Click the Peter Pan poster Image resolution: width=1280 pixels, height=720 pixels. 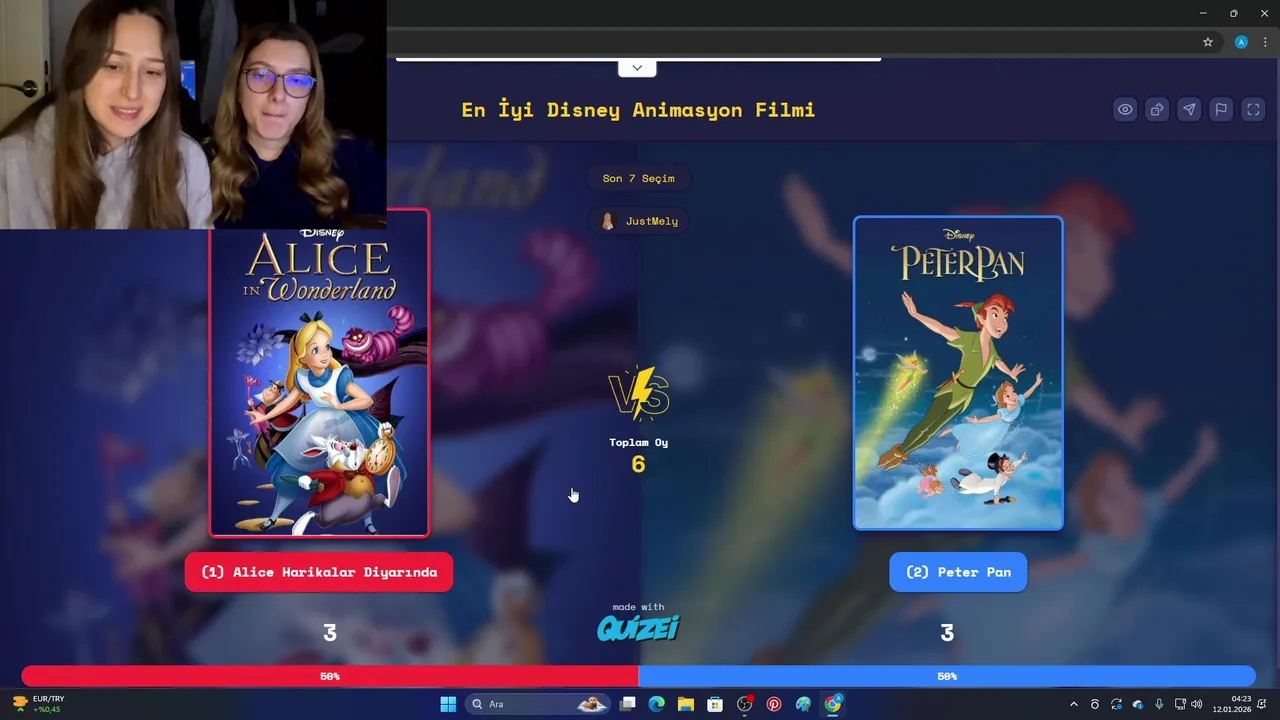tap(958, 373)
